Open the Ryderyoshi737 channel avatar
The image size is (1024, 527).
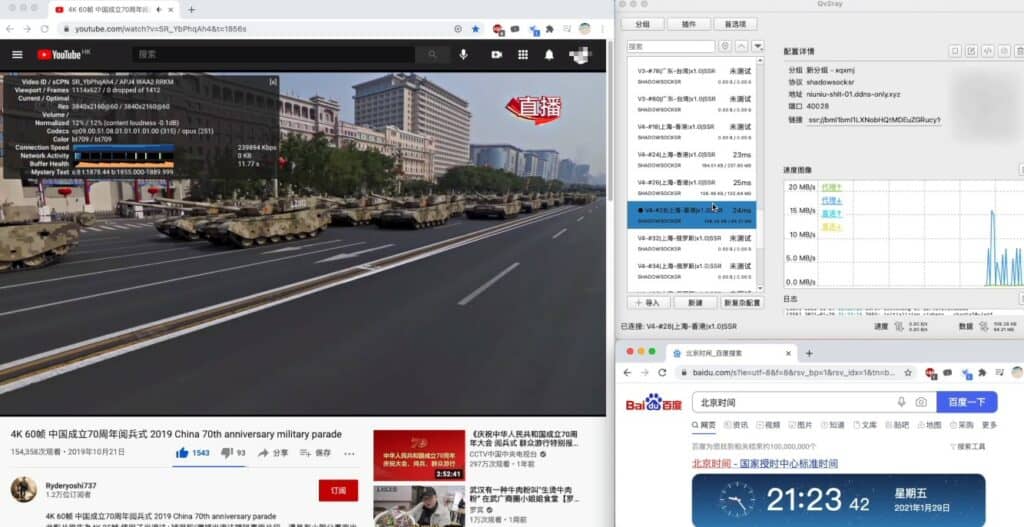24,489
